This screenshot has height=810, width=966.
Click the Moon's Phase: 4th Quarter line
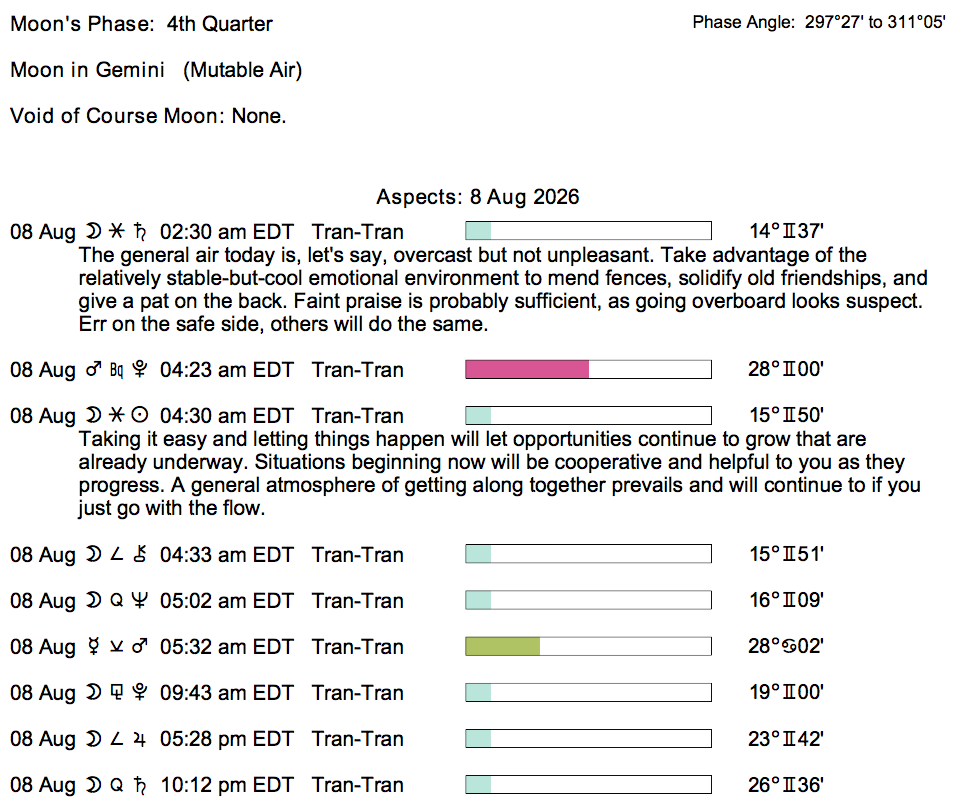pyautogui.click(x=141, y=24)
